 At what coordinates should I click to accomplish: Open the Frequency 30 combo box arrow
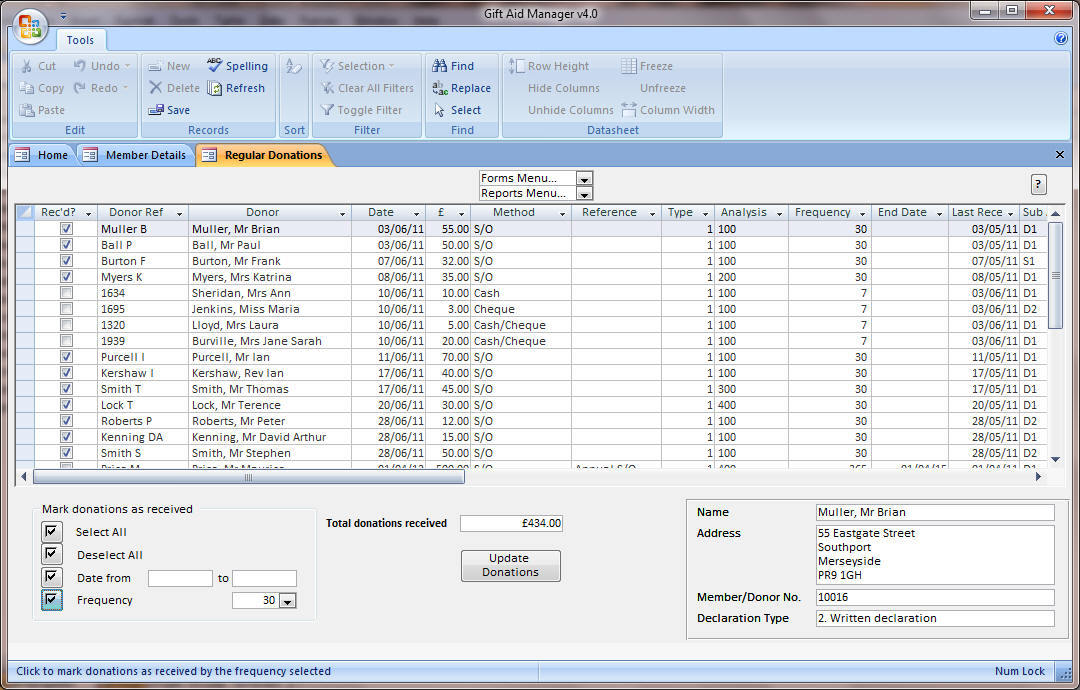288,600
